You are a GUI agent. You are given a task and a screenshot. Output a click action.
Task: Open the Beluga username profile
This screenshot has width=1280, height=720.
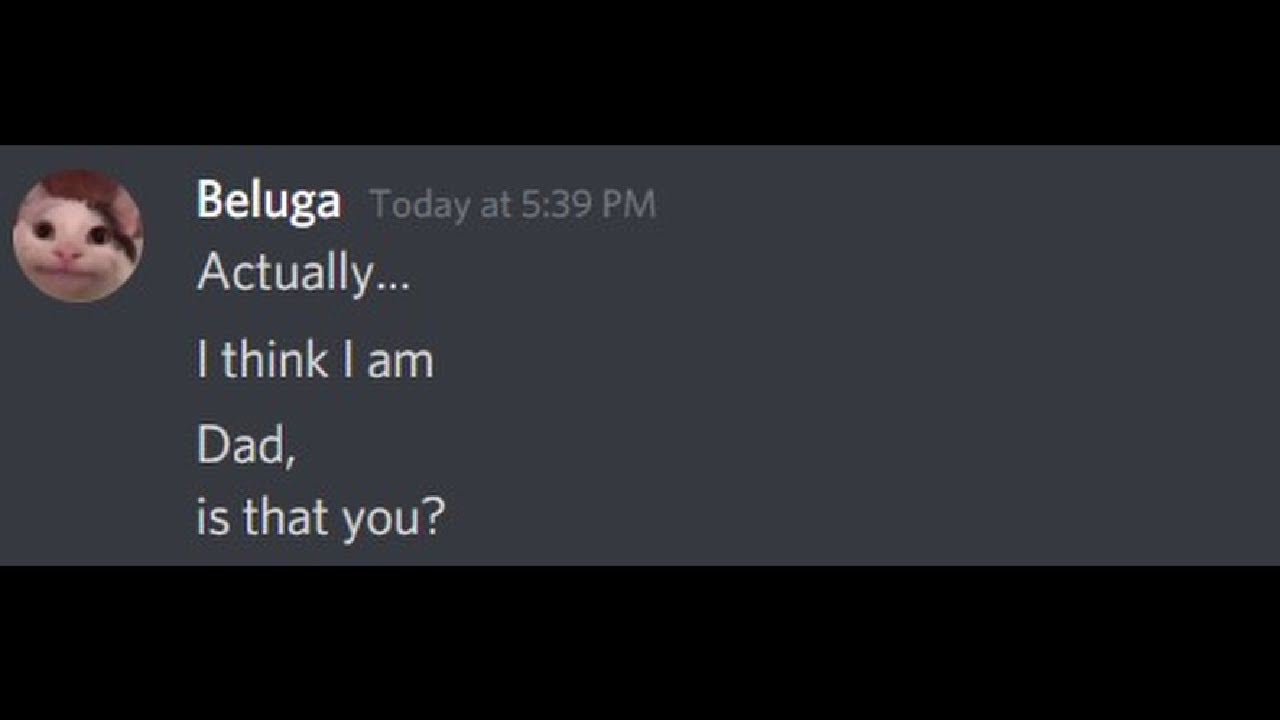[x=268, y=201]
